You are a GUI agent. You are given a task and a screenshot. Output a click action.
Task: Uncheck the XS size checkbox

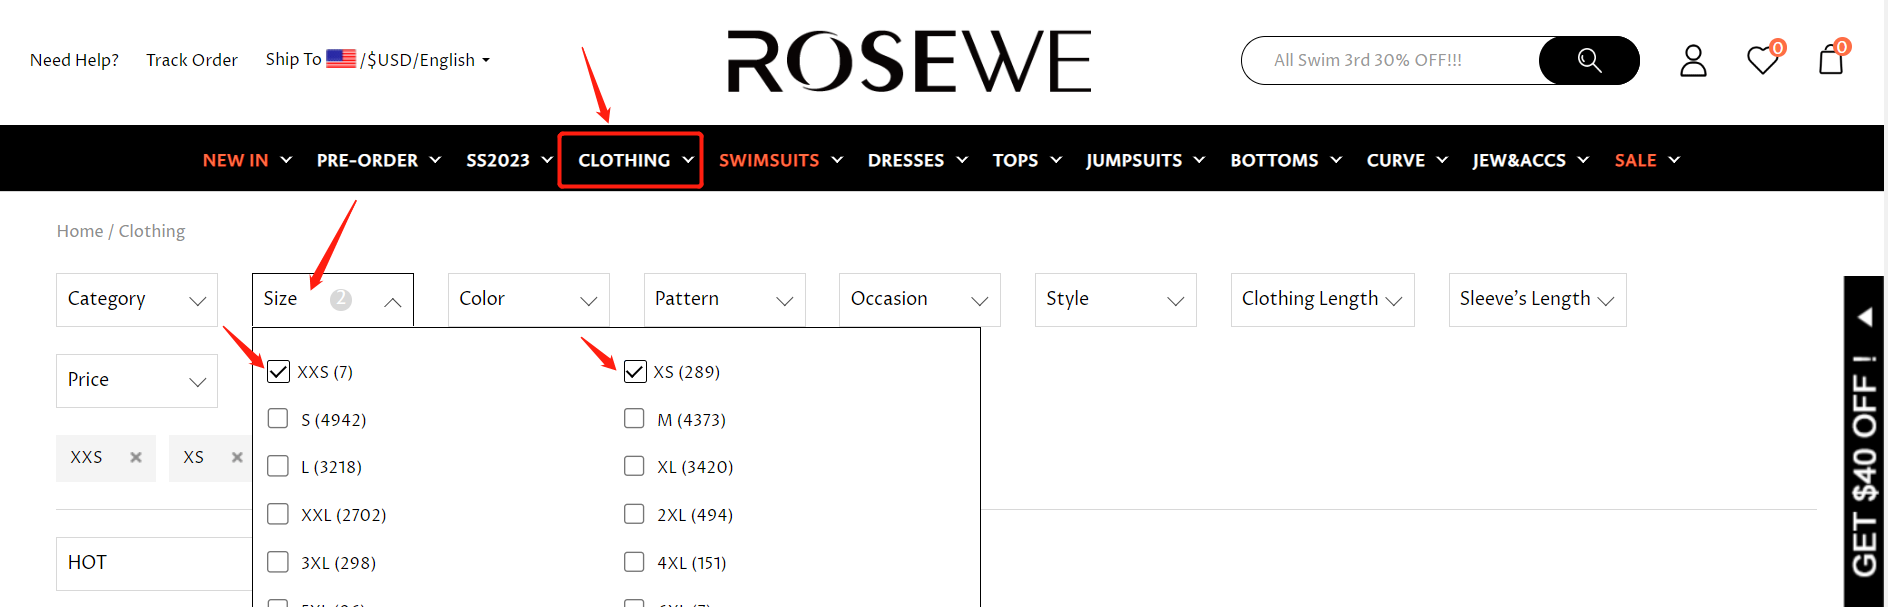[x=635, y=372]
